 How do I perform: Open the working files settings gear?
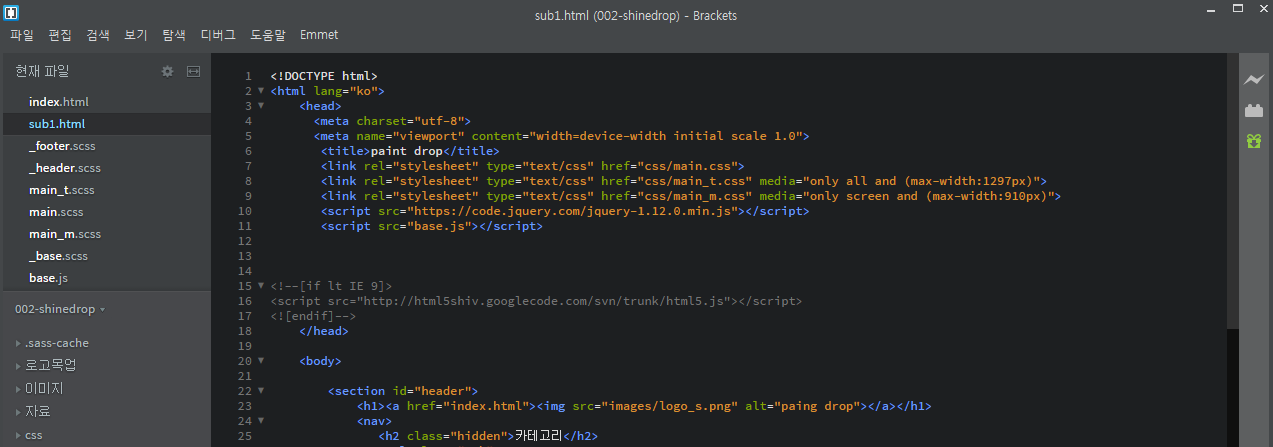coord(168,72)
